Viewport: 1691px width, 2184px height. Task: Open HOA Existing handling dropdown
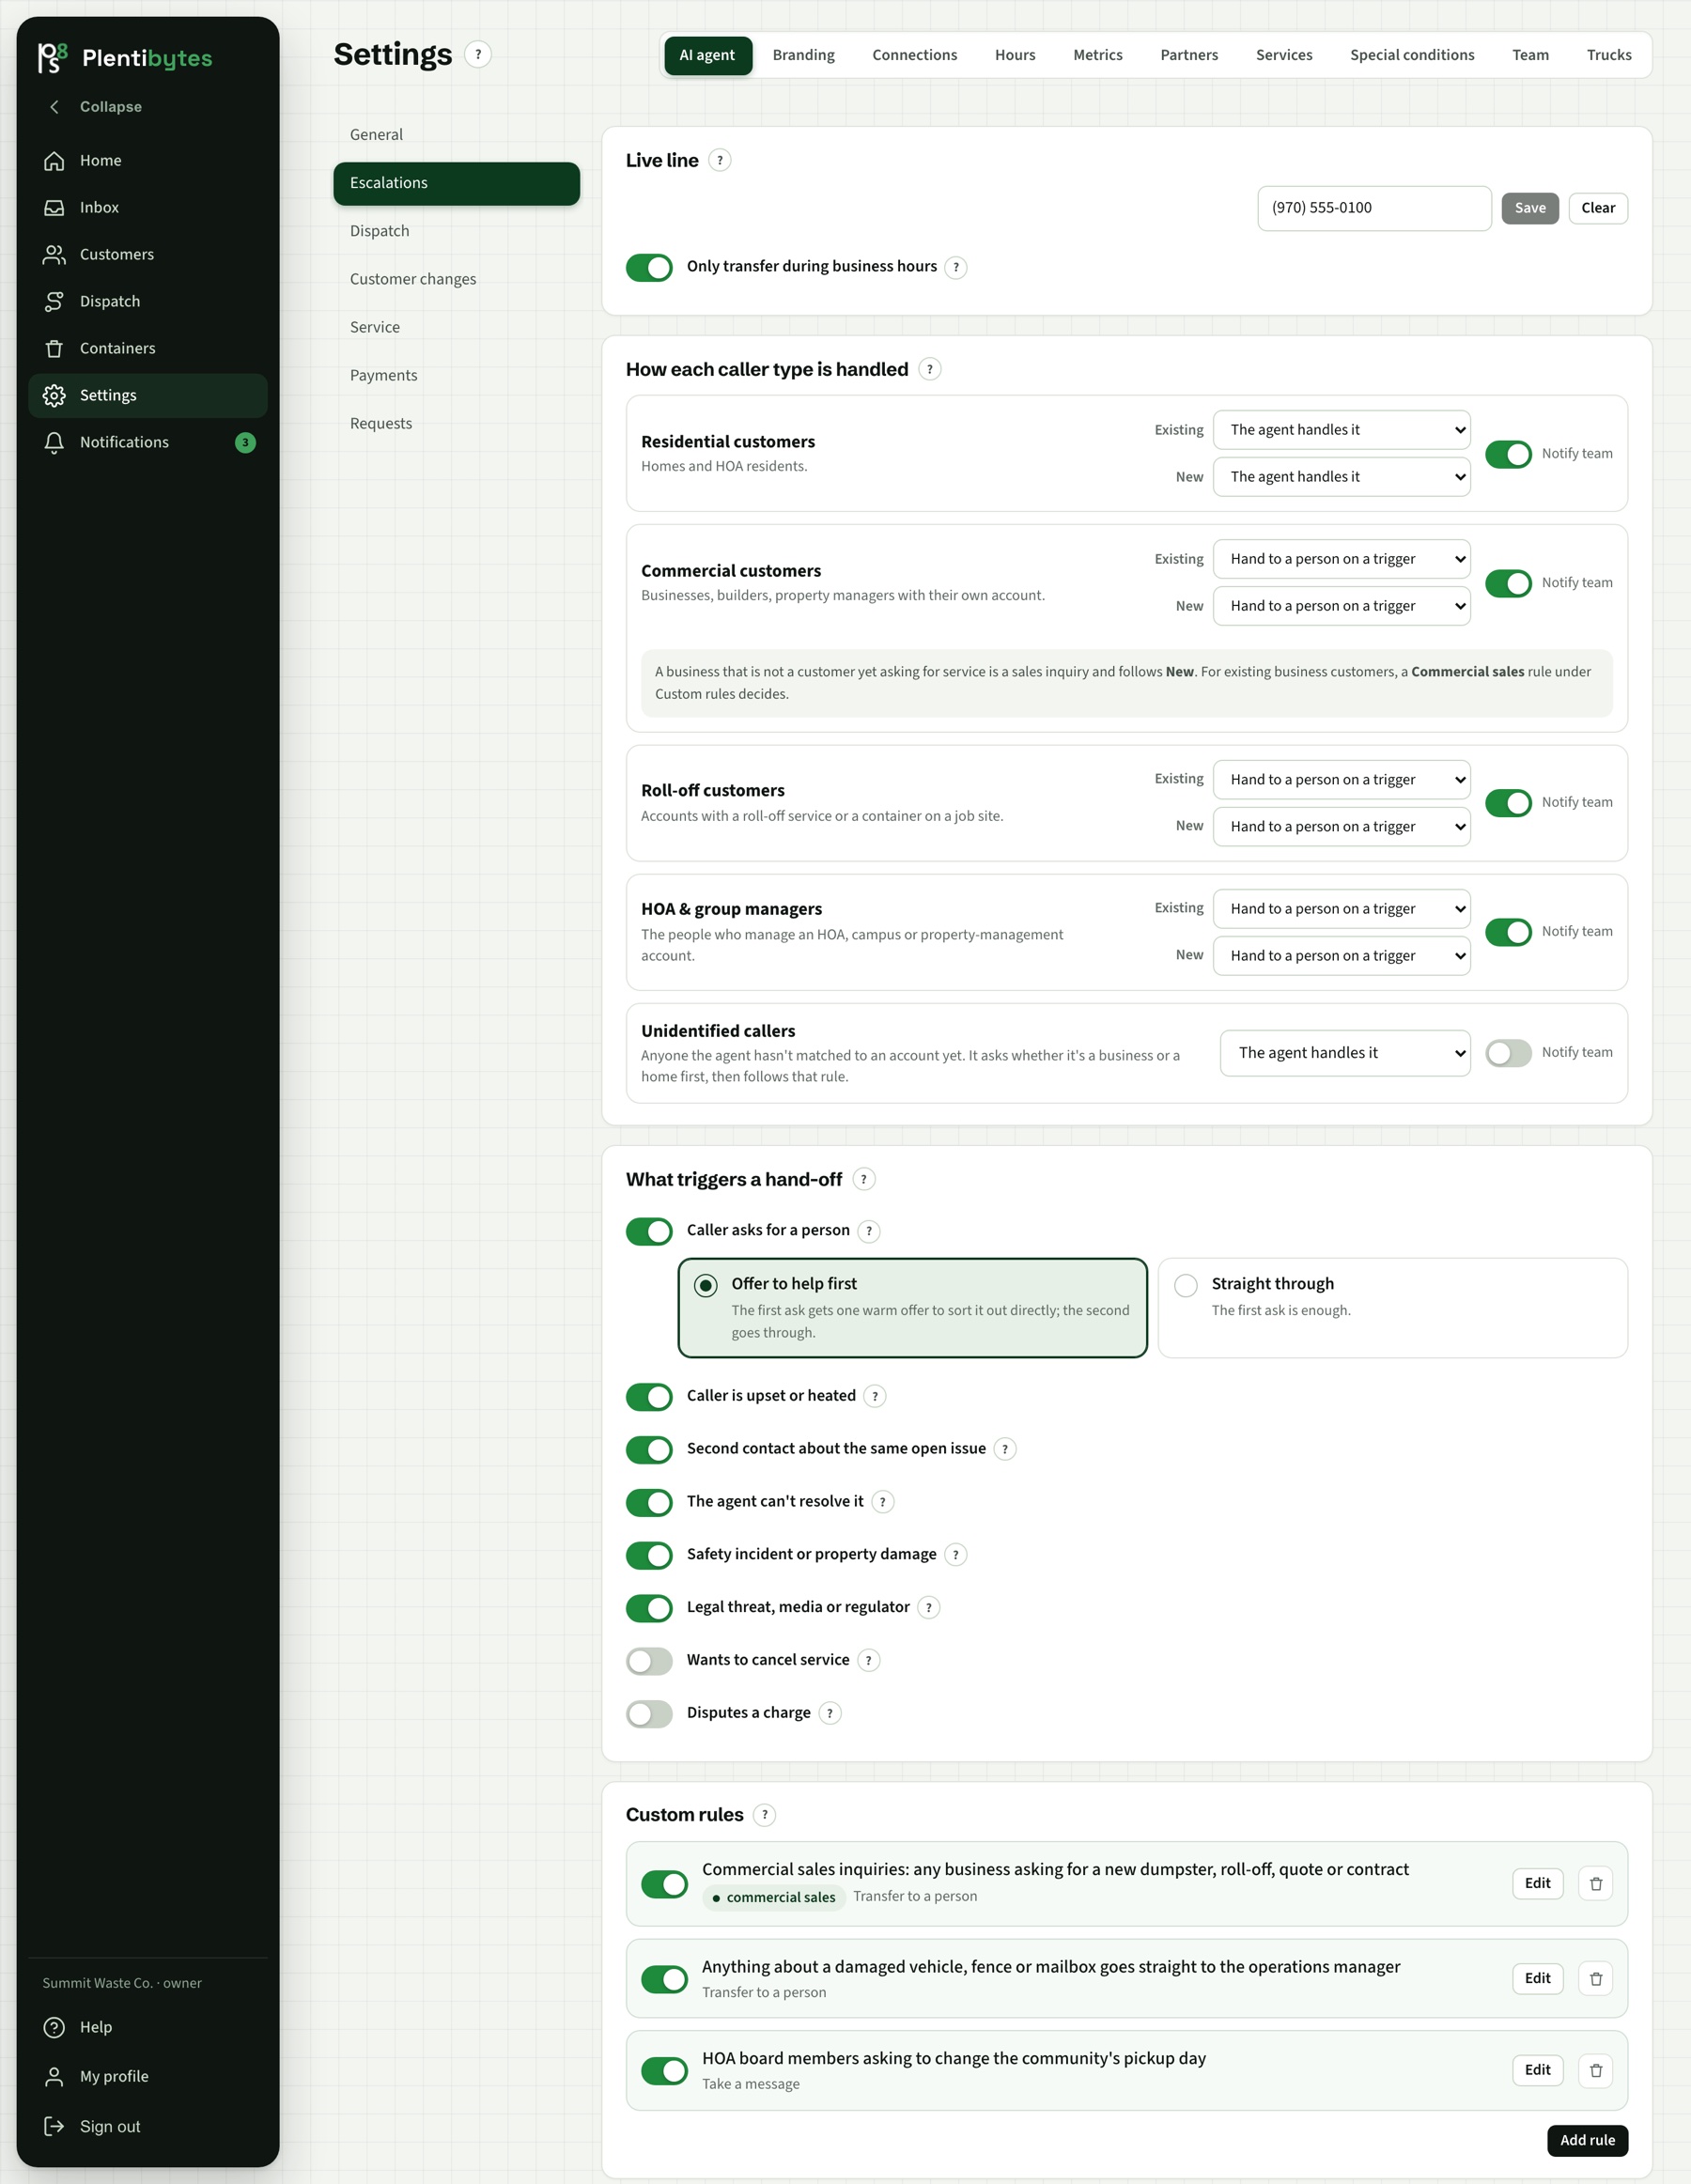tap(1342, 910)
